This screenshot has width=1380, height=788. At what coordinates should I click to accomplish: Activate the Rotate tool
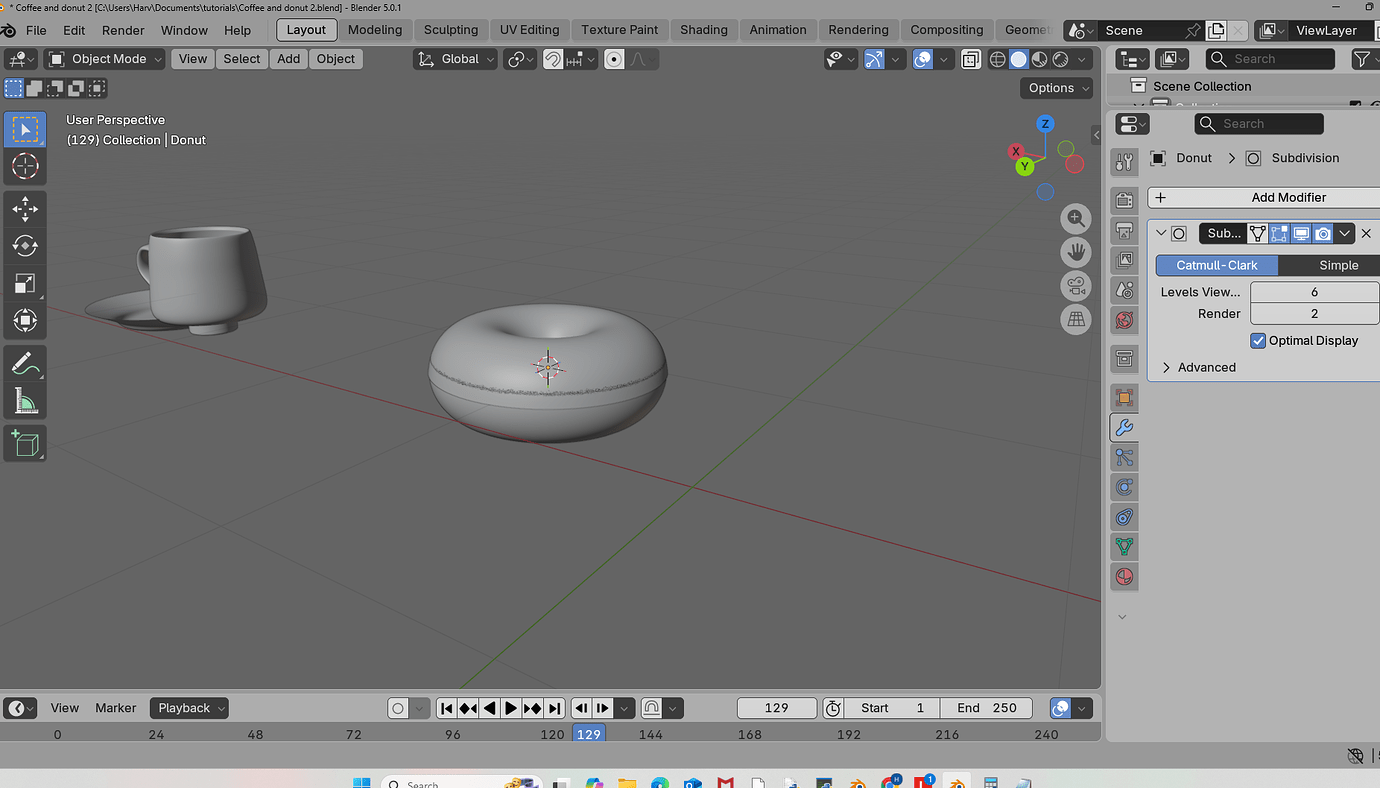(25, 246)
